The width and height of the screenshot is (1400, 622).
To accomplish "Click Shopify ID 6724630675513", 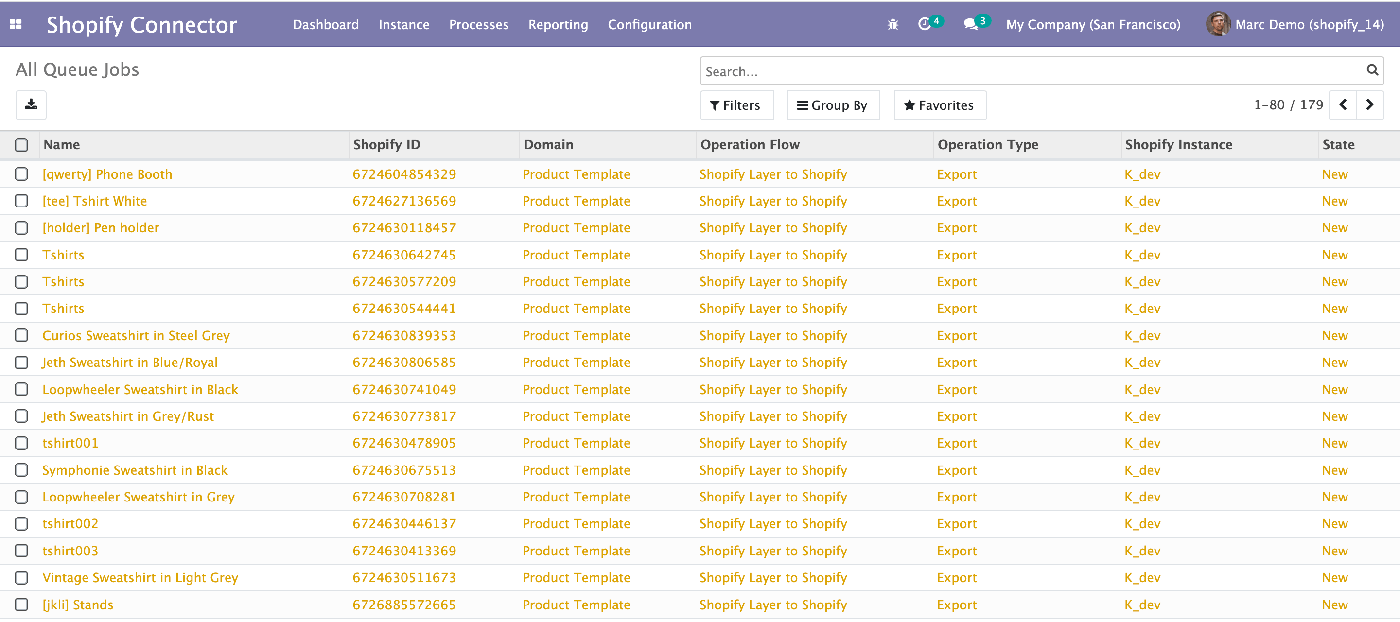I will coord(404,470).
